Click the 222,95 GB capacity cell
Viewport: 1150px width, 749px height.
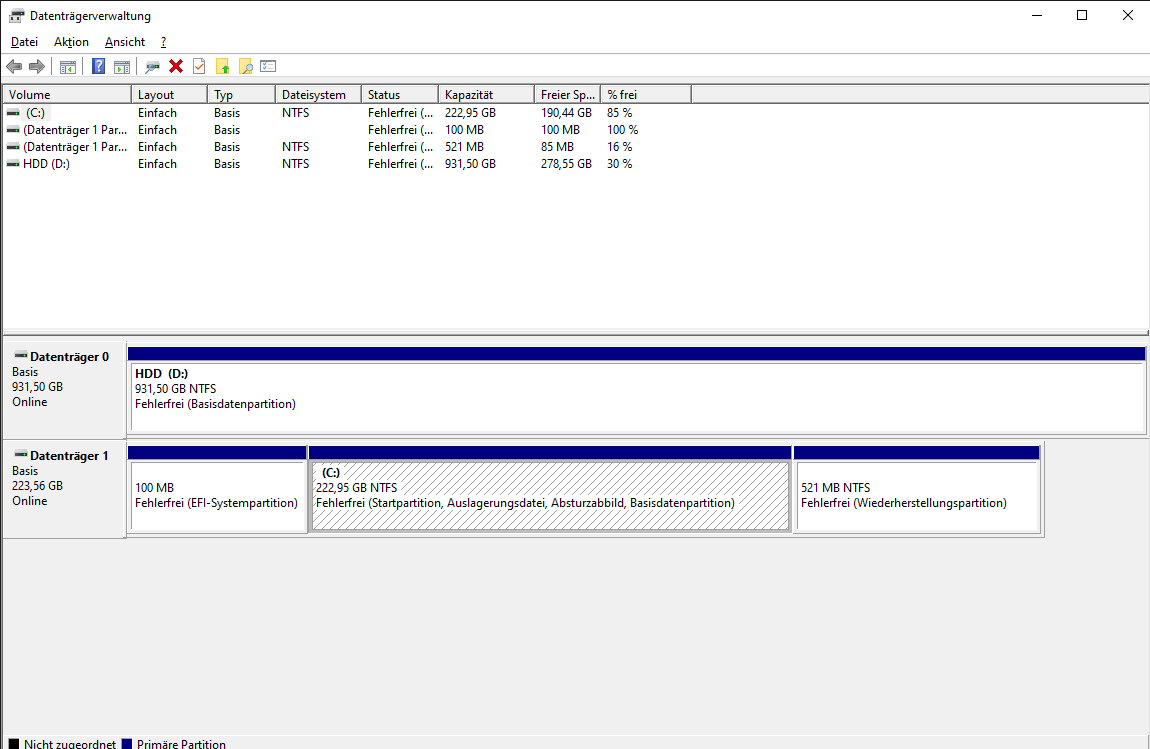470,113
